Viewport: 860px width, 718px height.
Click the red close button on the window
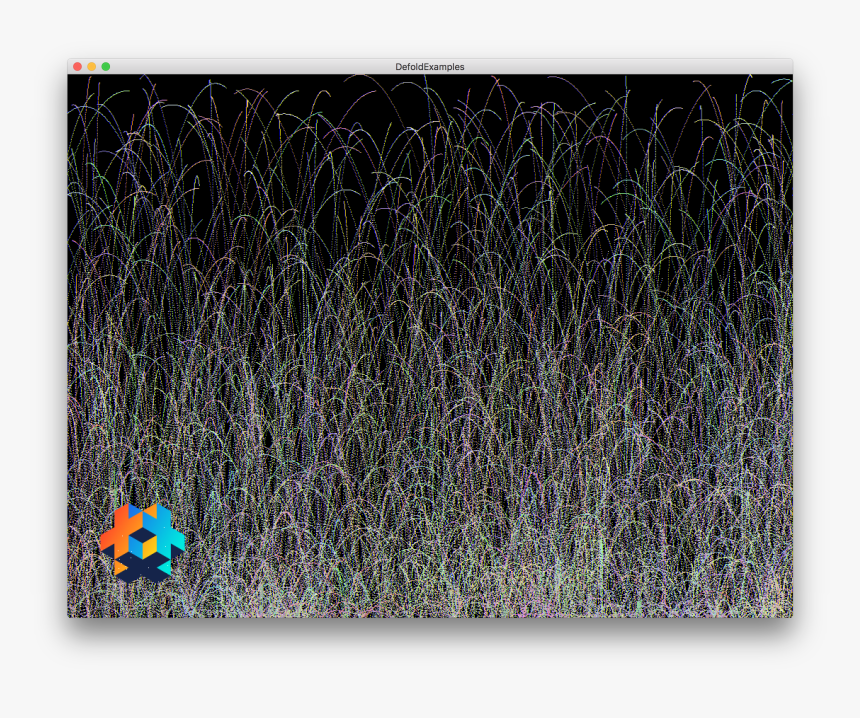[x=78, y=66]
